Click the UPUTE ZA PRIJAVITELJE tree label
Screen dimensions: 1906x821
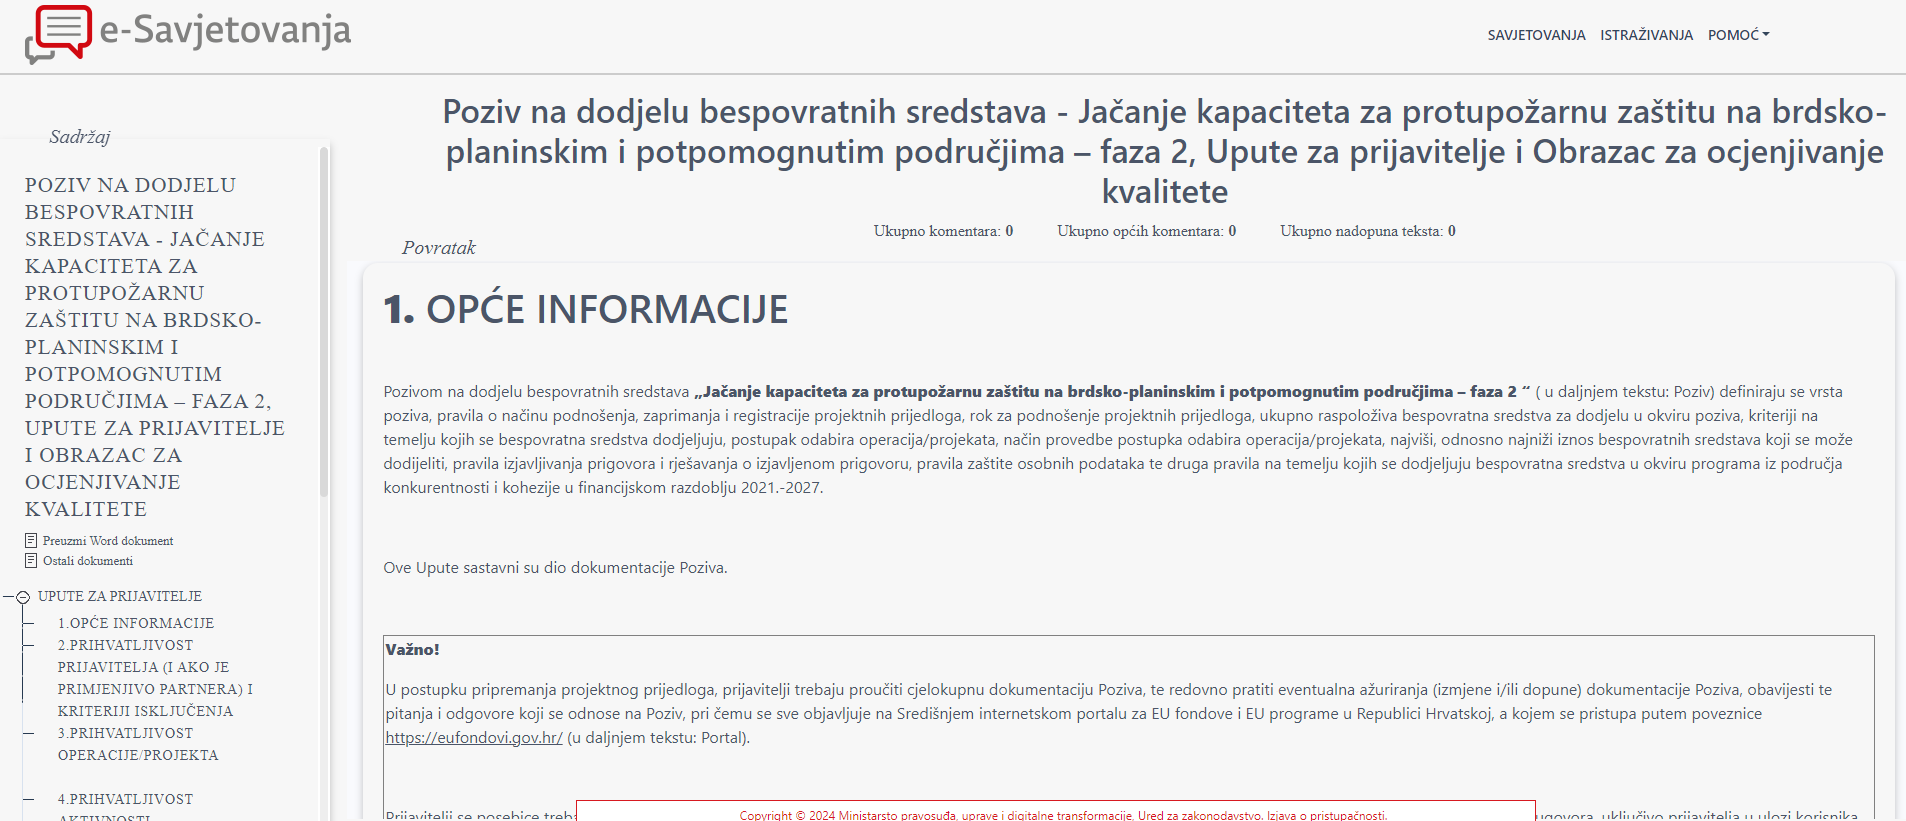120,596
